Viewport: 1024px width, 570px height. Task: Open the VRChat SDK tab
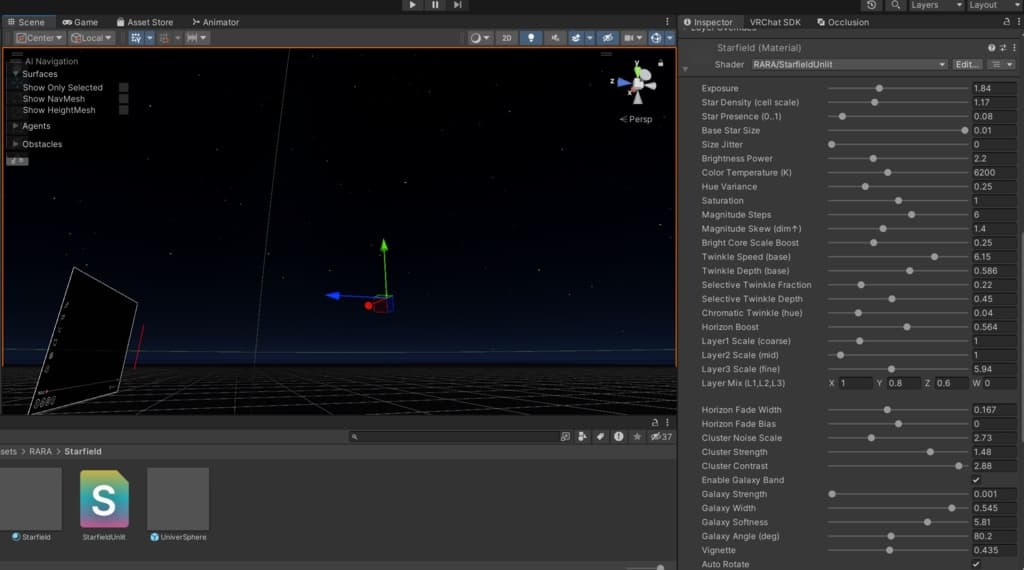click(775, 22)
